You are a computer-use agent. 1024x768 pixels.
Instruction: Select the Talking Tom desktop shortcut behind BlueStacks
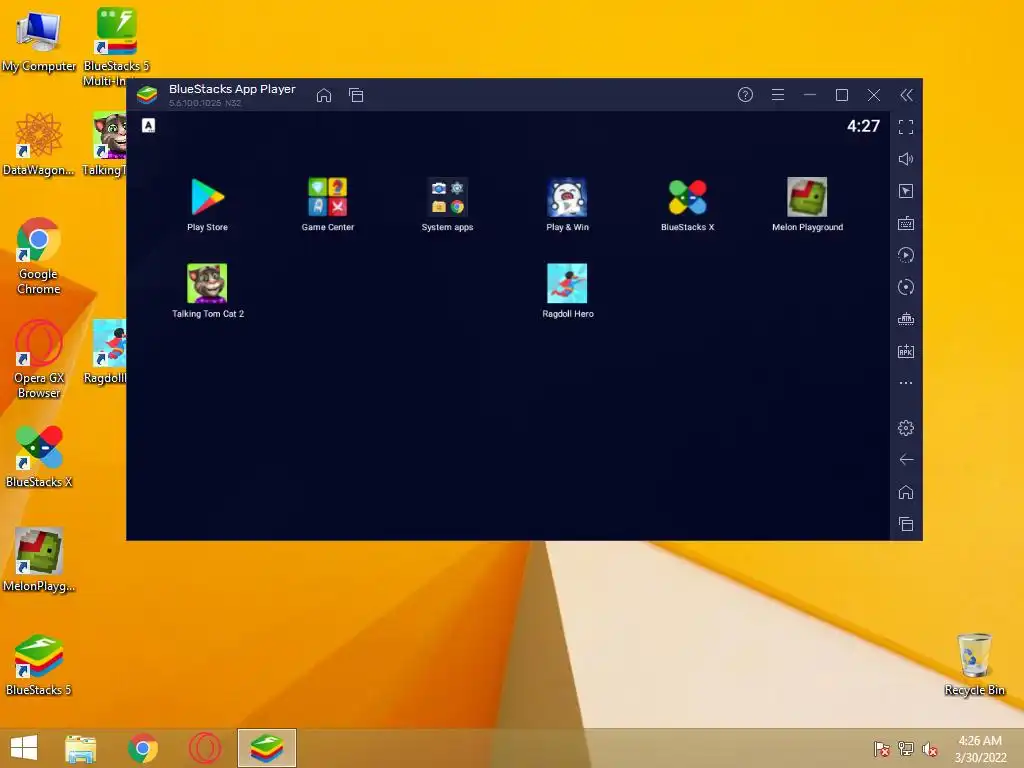tap(104, 144)
